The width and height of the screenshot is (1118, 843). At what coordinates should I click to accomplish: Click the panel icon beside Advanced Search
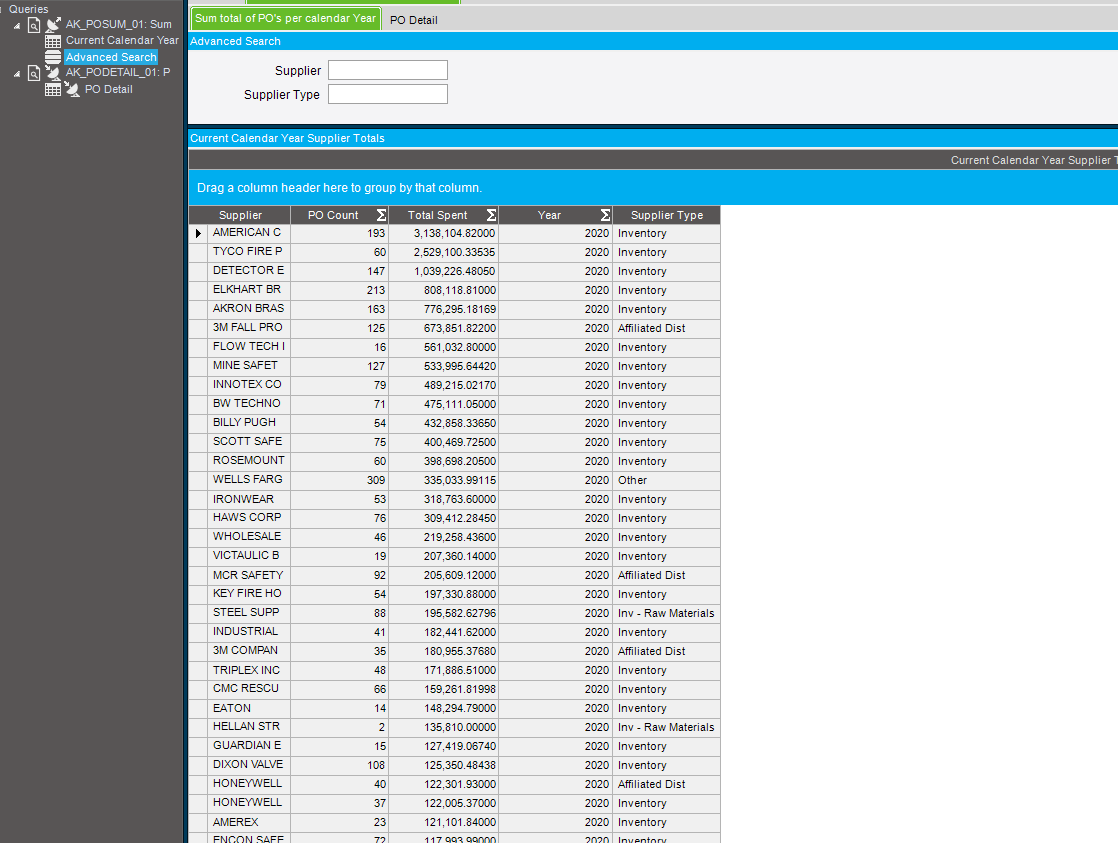tap(53, 57)
